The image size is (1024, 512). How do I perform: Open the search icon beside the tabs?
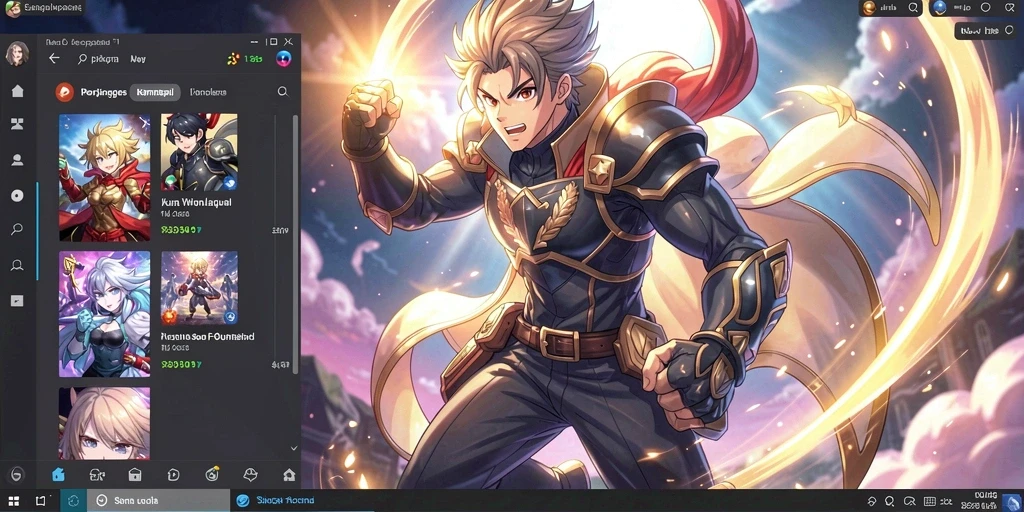(x=283, y=92)
